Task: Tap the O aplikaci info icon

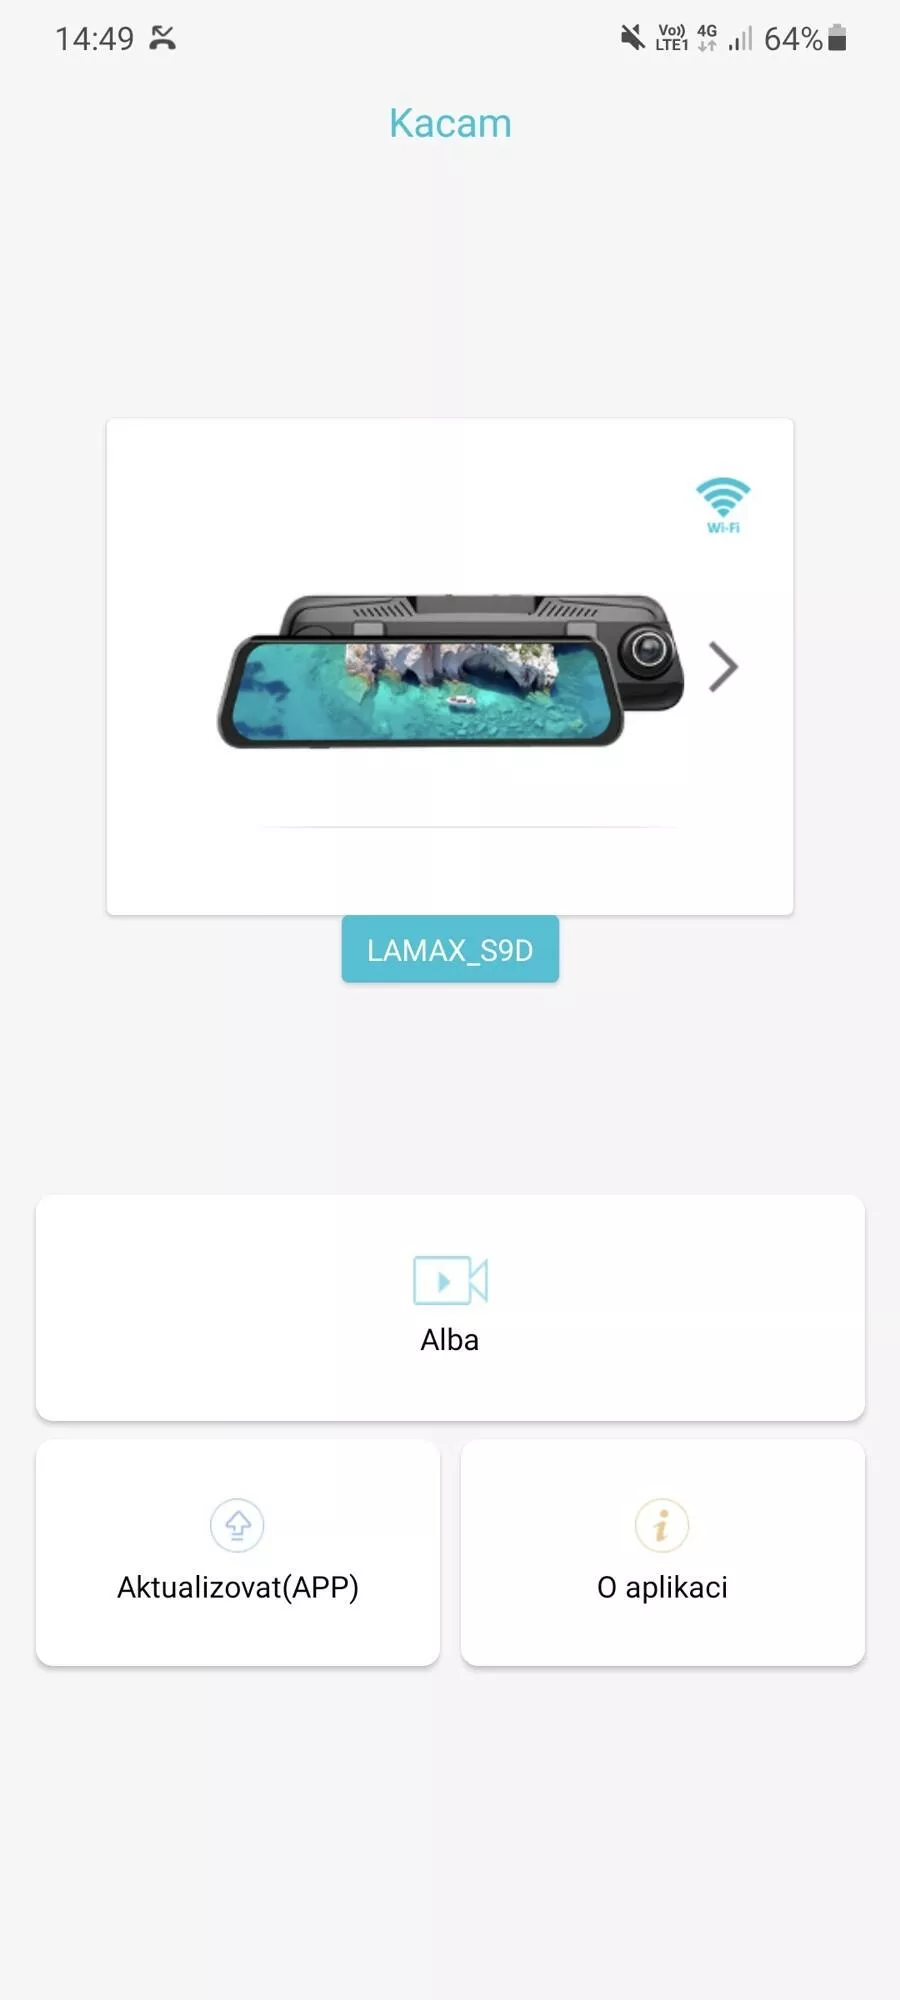Action: click(x=662, y=1525)
